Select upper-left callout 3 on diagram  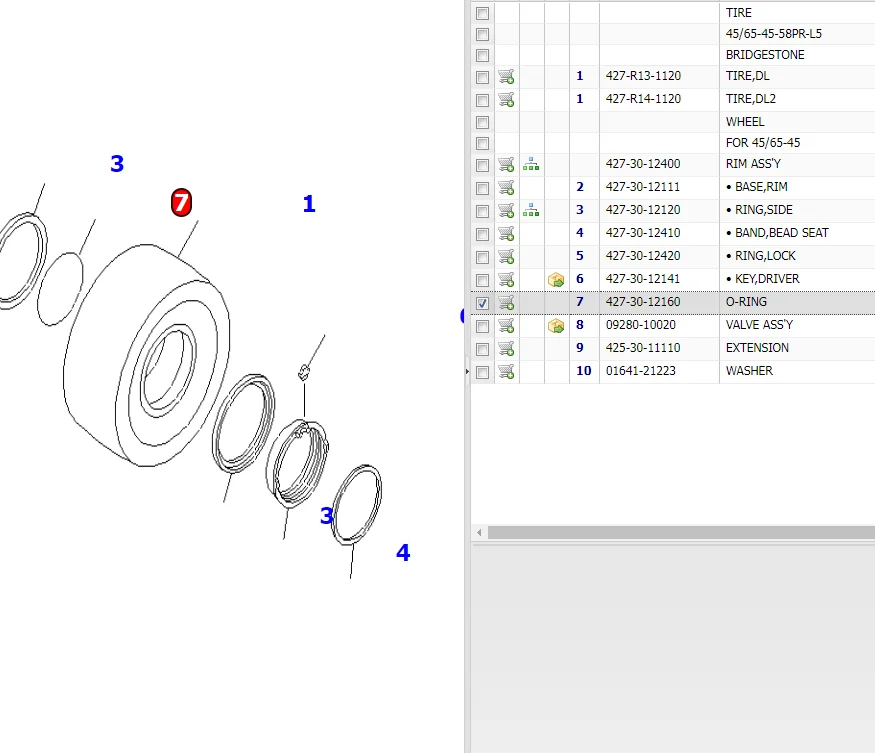point(117,164)
